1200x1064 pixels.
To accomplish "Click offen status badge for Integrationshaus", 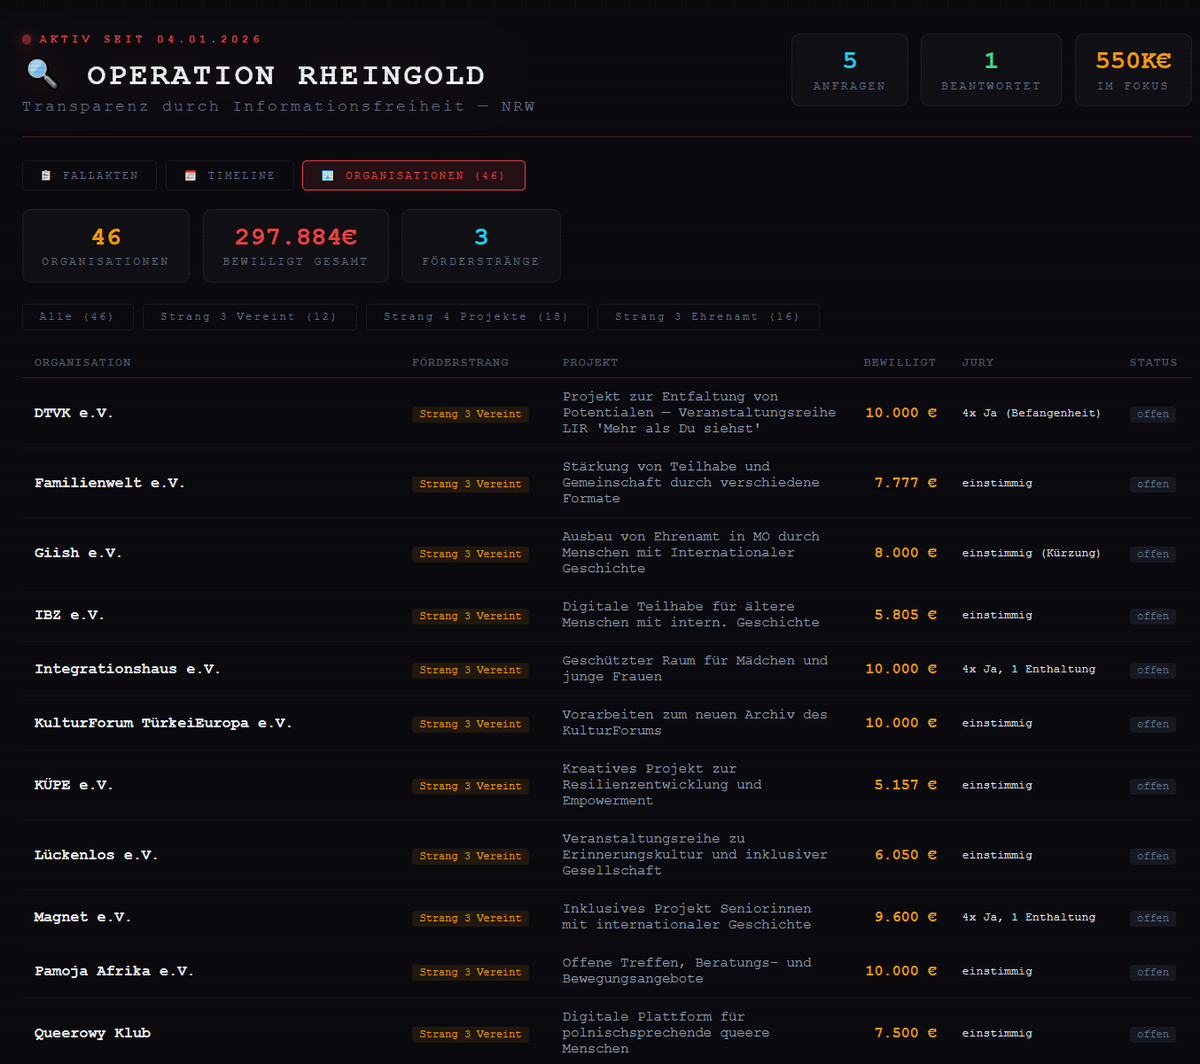I will tap(1153, 670).
